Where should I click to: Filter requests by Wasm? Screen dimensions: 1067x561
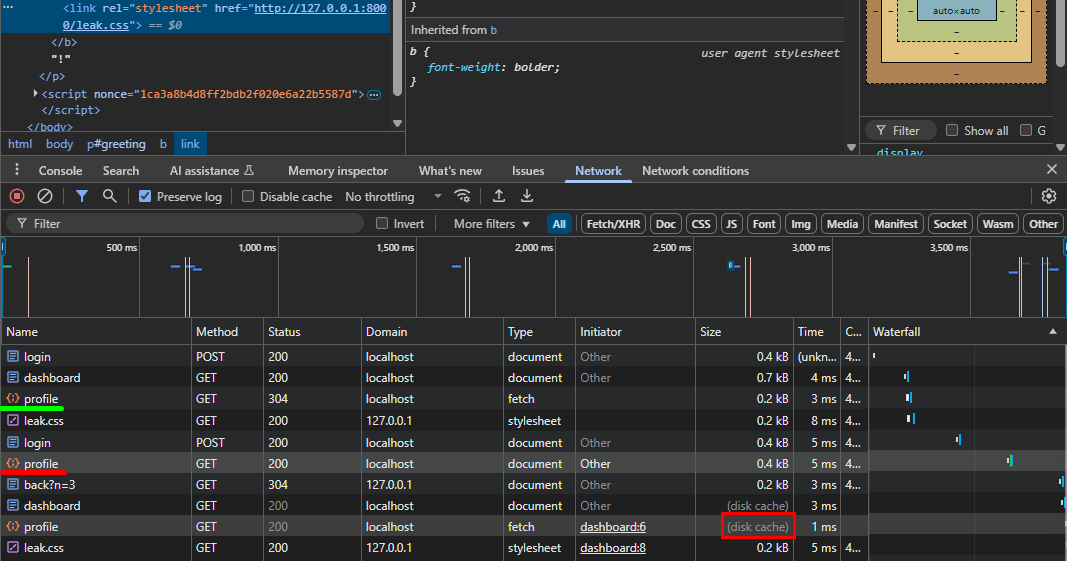pyautogui.click(x=998, y=224)
